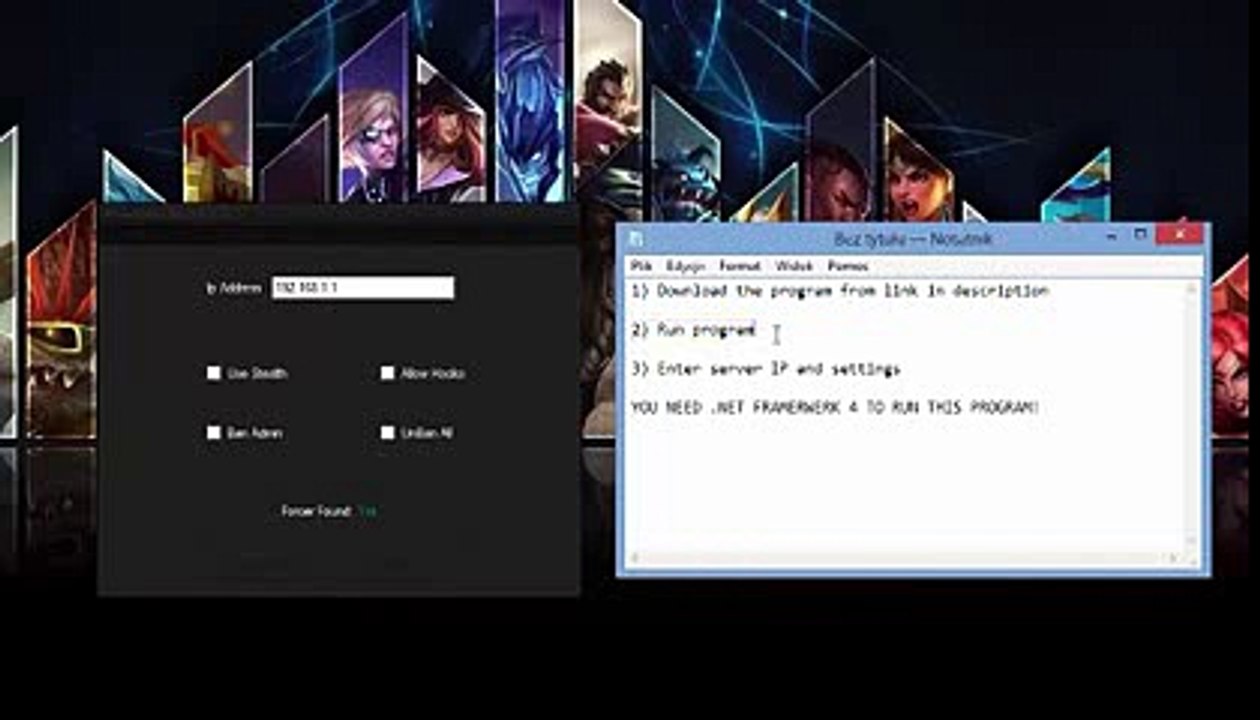The height and width of the screenshot is (720, 1260).
Task: Check the Ban Admin option
Action: 214,433
